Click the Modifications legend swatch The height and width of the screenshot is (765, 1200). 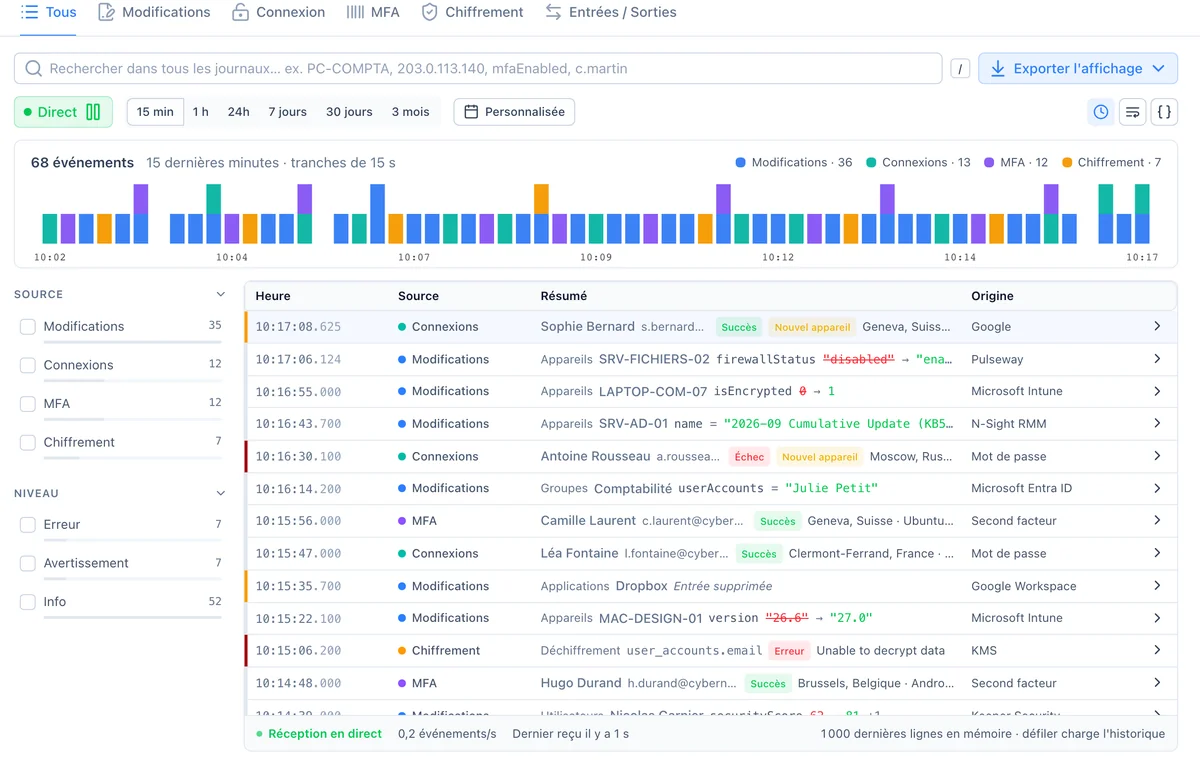pos(741,162)
